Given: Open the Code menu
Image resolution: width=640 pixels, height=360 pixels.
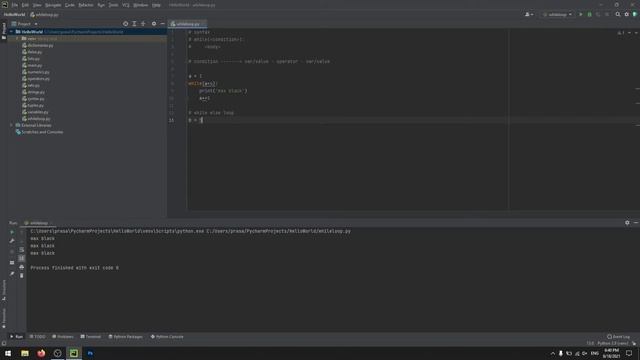Looking at the screenshot, I should [x=70, y=5].
